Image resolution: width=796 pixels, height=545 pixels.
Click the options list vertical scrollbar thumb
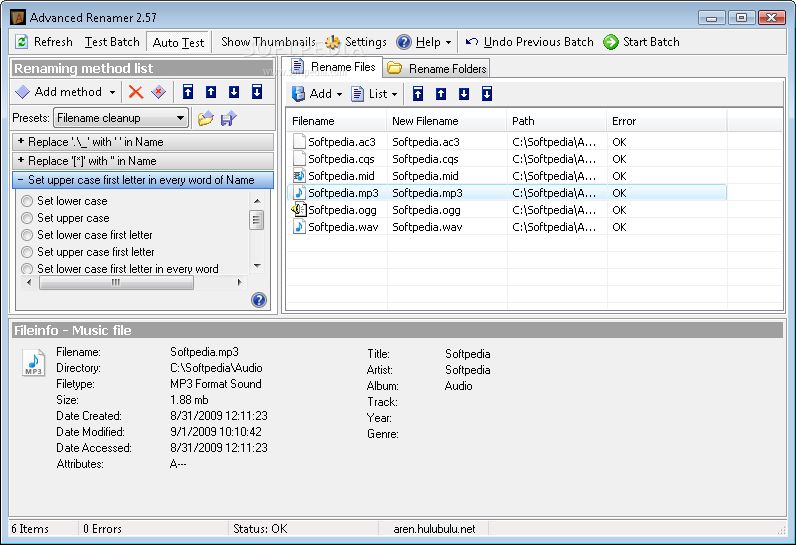click(257, 220)
